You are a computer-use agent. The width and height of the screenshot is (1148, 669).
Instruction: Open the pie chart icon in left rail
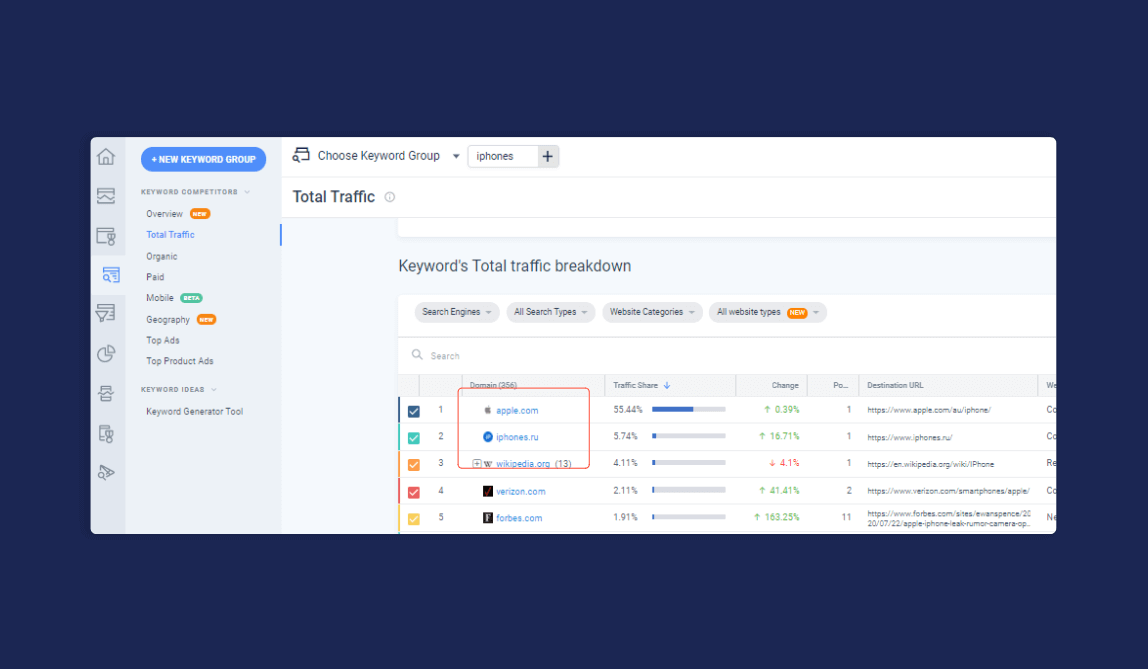(106, 353)
